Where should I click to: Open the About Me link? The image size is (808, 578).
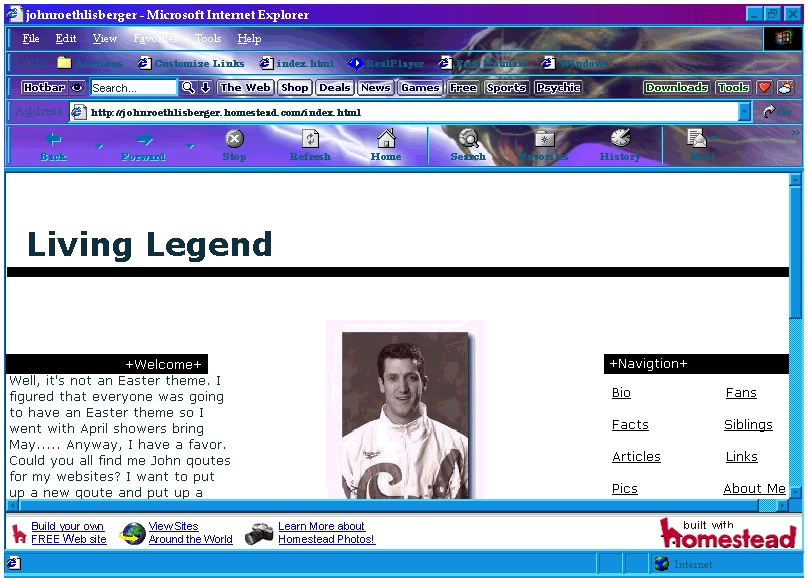point(754,488)
